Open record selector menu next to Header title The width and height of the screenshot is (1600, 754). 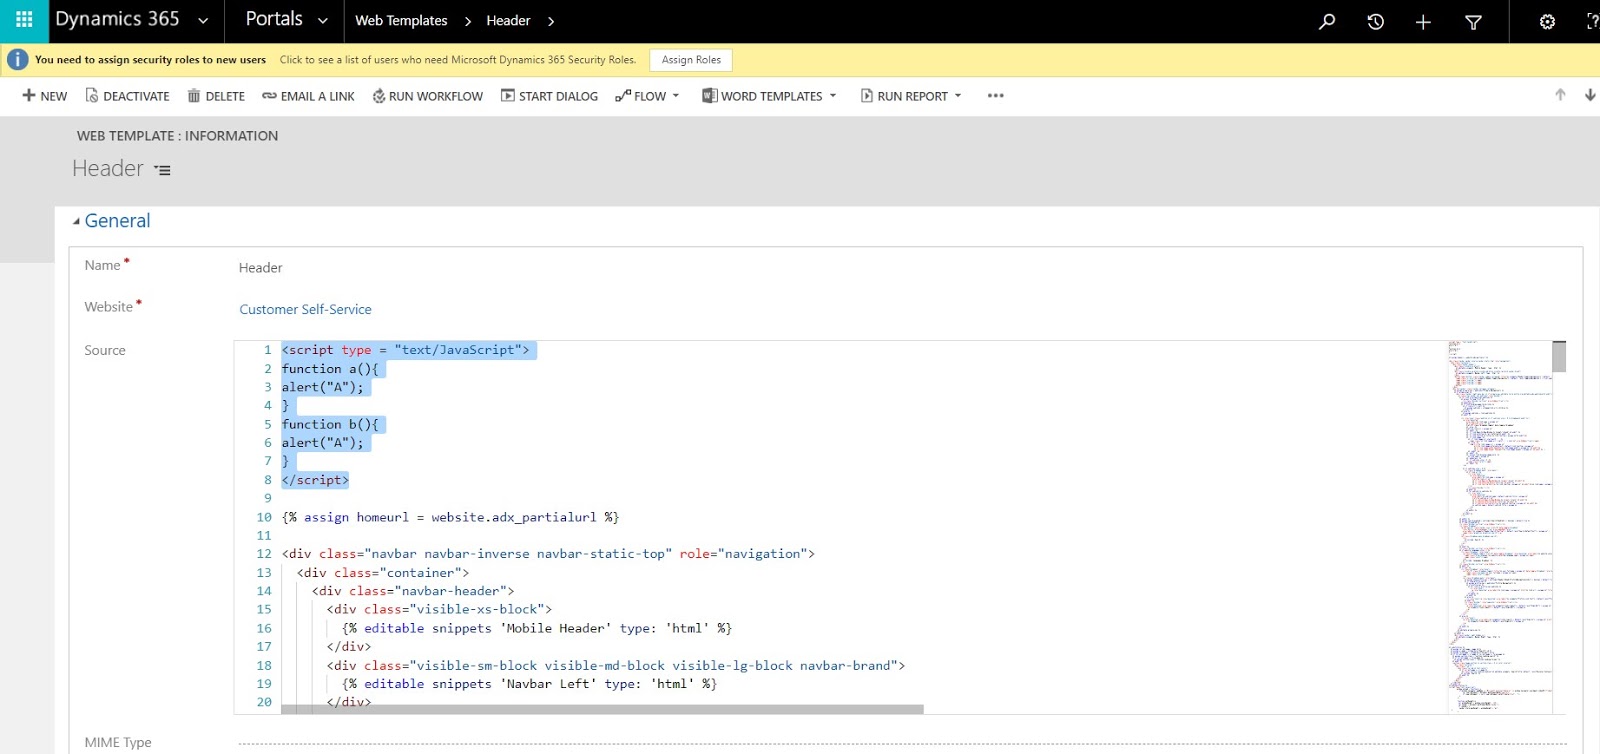click(162, 171)
